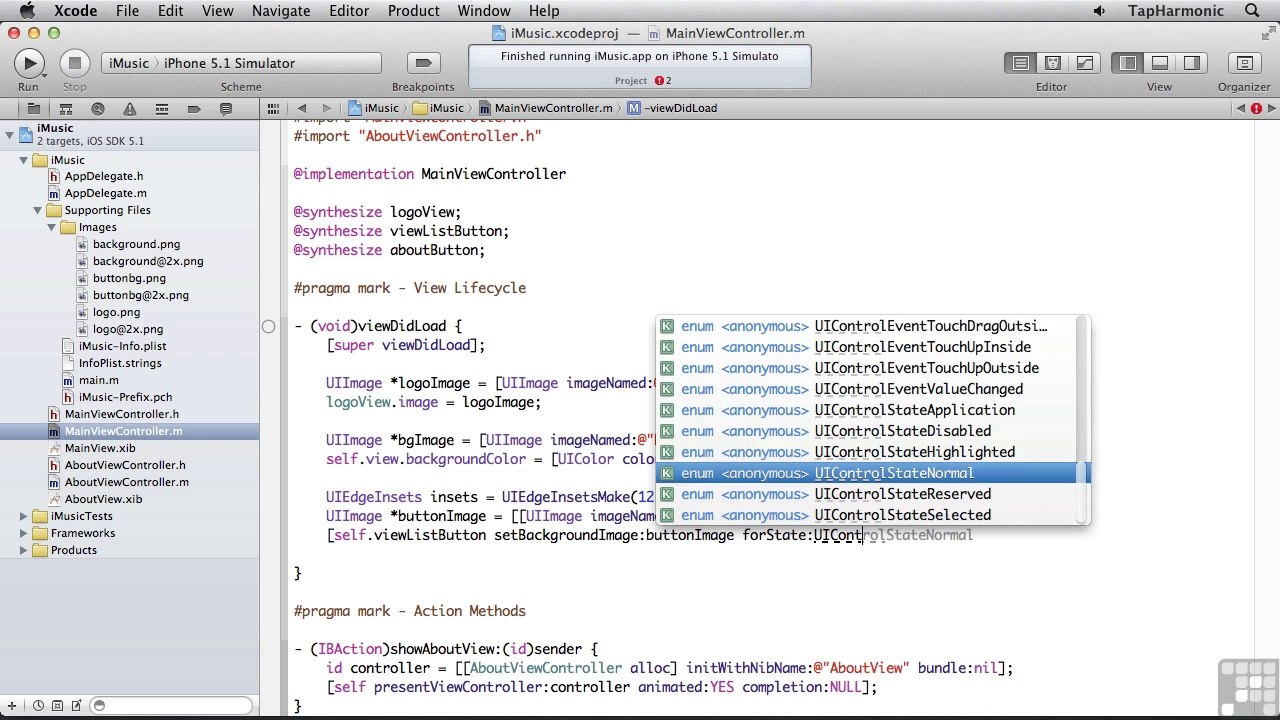Choose UIControlStateHighlighted completion suggestion
Image resolution: width=1280 pixels, height=720 pixels.
[x=866, y=452]
